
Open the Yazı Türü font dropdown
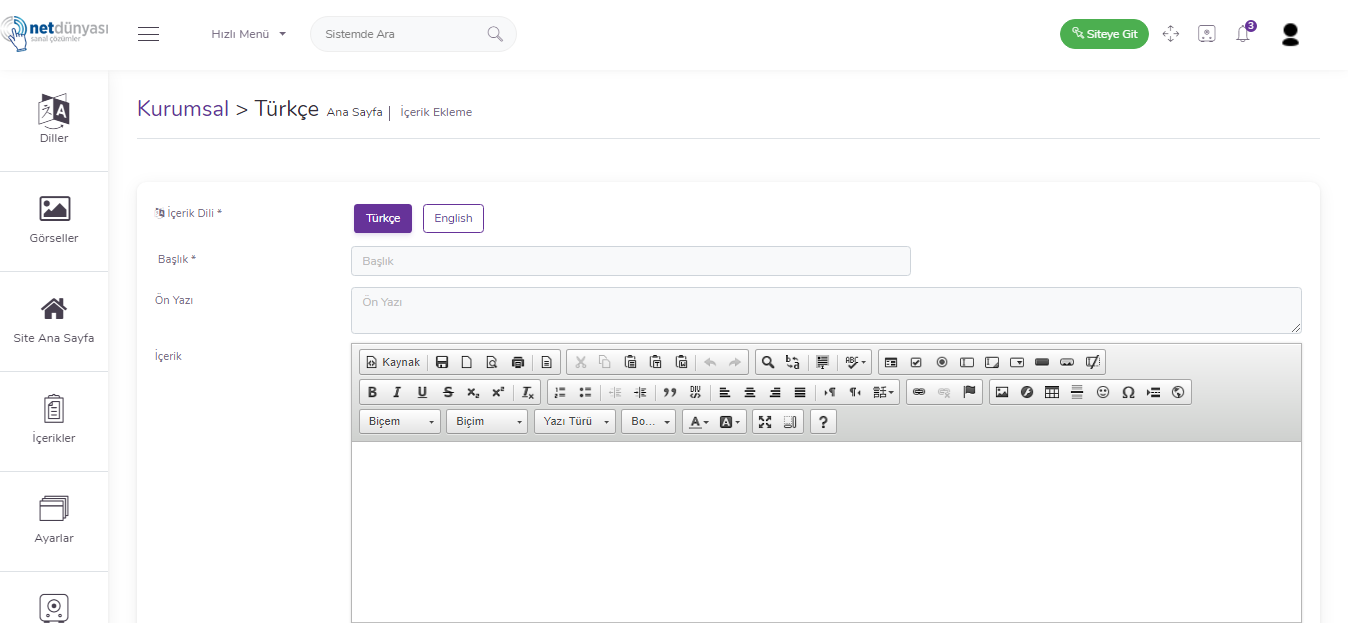575,422
